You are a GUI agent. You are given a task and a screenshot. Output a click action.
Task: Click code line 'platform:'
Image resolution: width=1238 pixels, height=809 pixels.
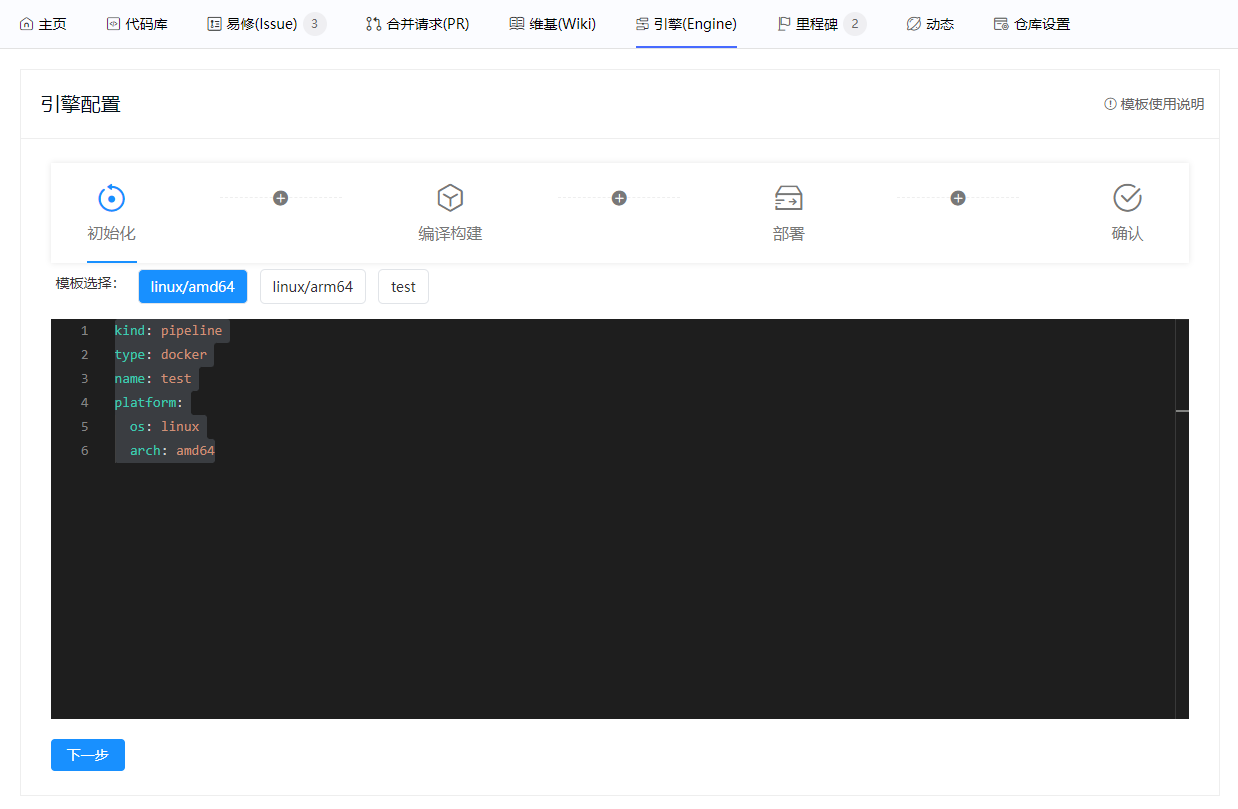149,403
